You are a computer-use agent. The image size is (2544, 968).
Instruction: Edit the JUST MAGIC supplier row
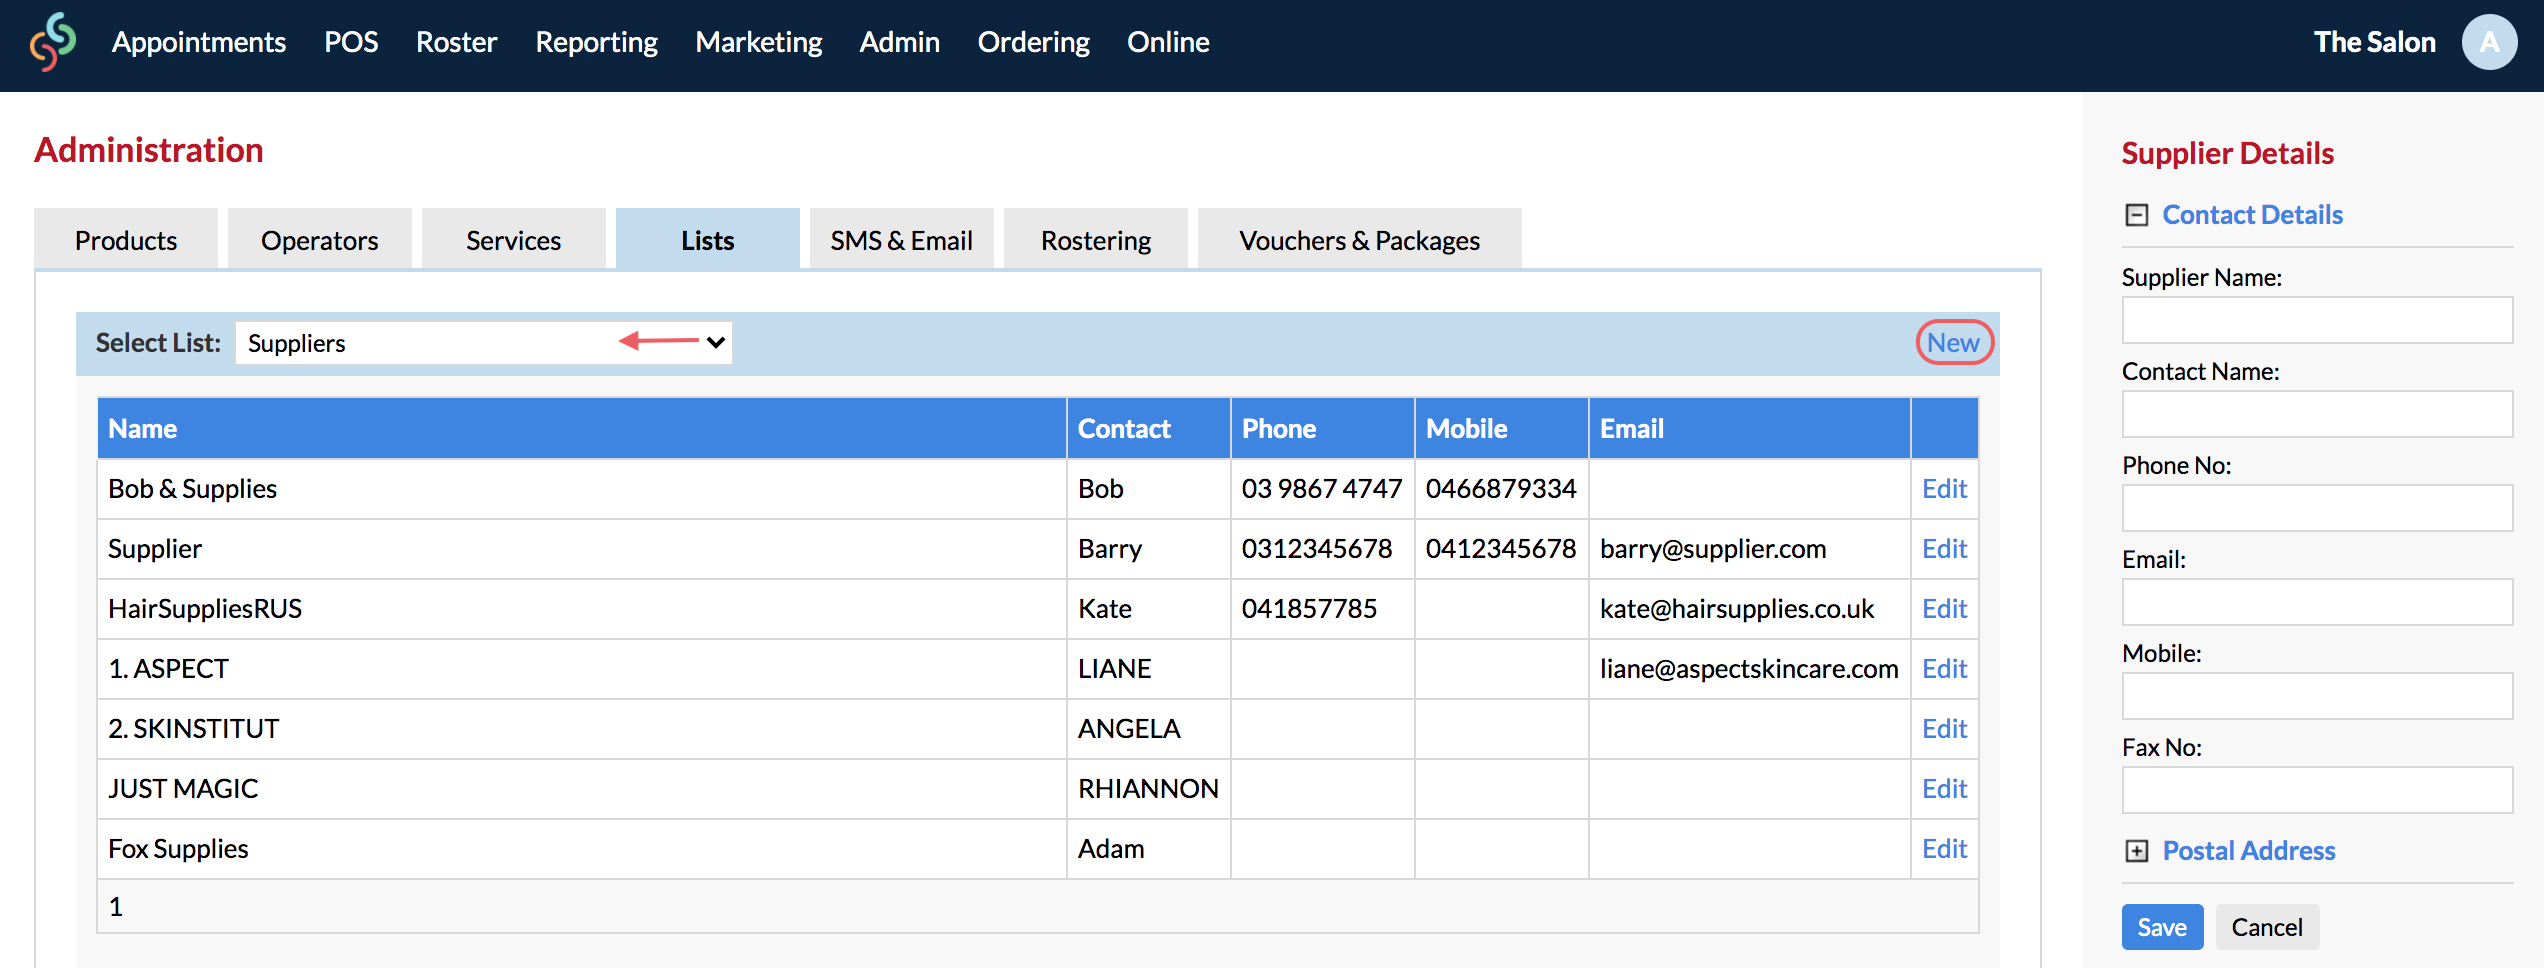pyautogui.click(x=1944, y=789)
